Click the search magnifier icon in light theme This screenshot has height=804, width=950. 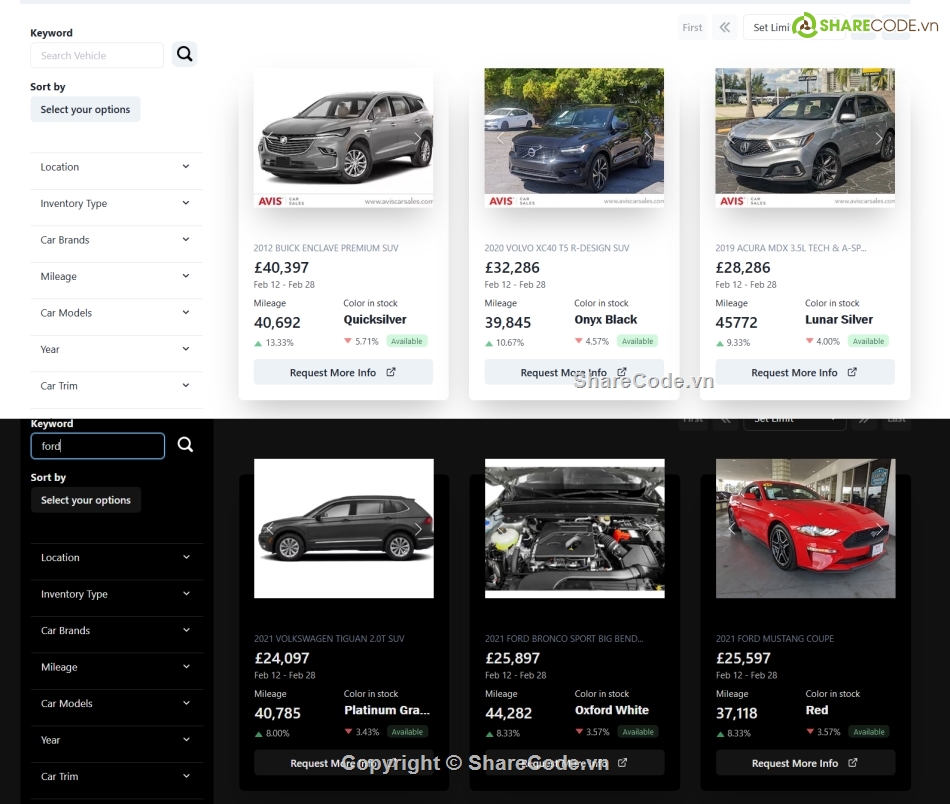[x=184, y=54]
